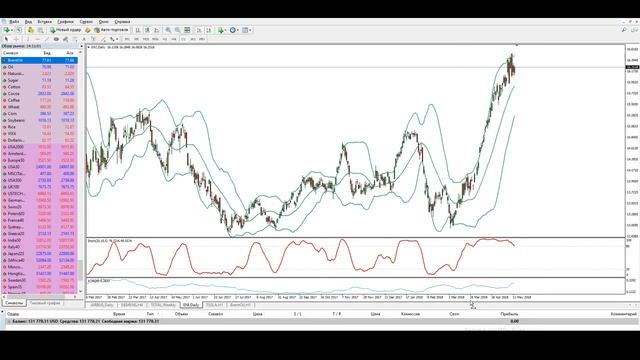The image size is (640, 360).
Task: Switch to the TOTAL,Weekly chart tab
Action: pyautogui.click(x=163, y=305)
